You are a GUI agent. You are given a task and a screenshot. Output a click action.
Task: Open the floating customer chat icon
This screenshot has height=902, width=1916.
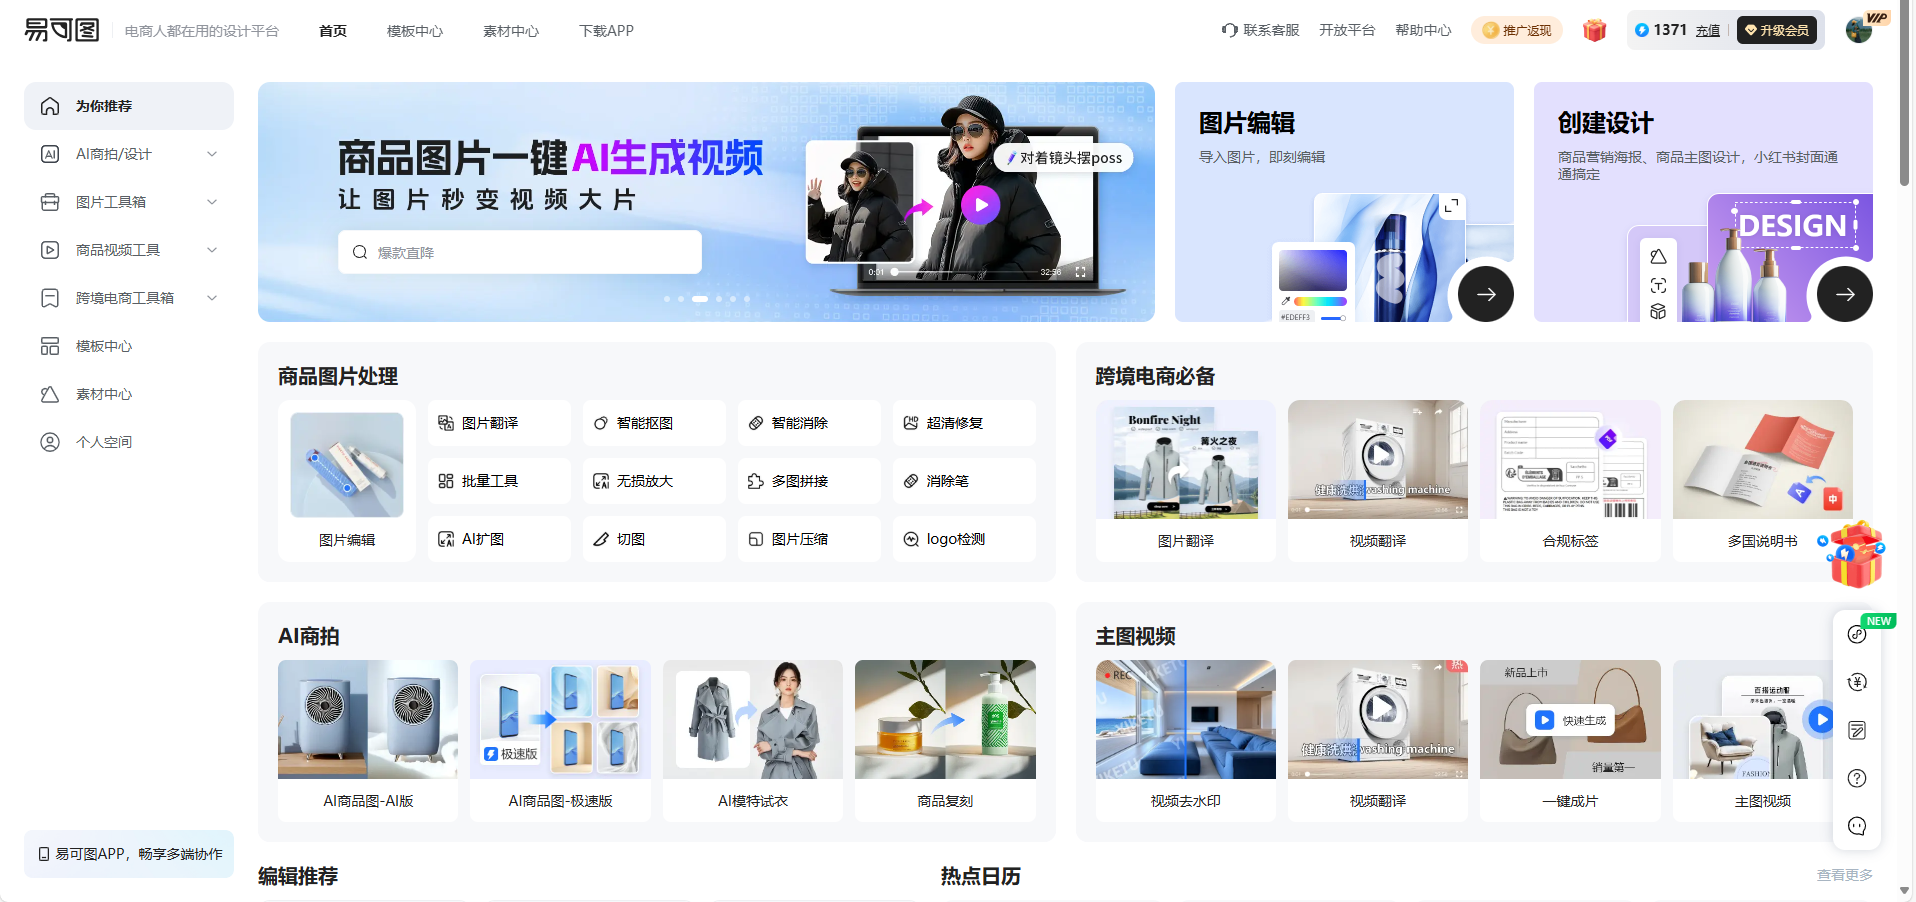click(x=1857, y=826)
